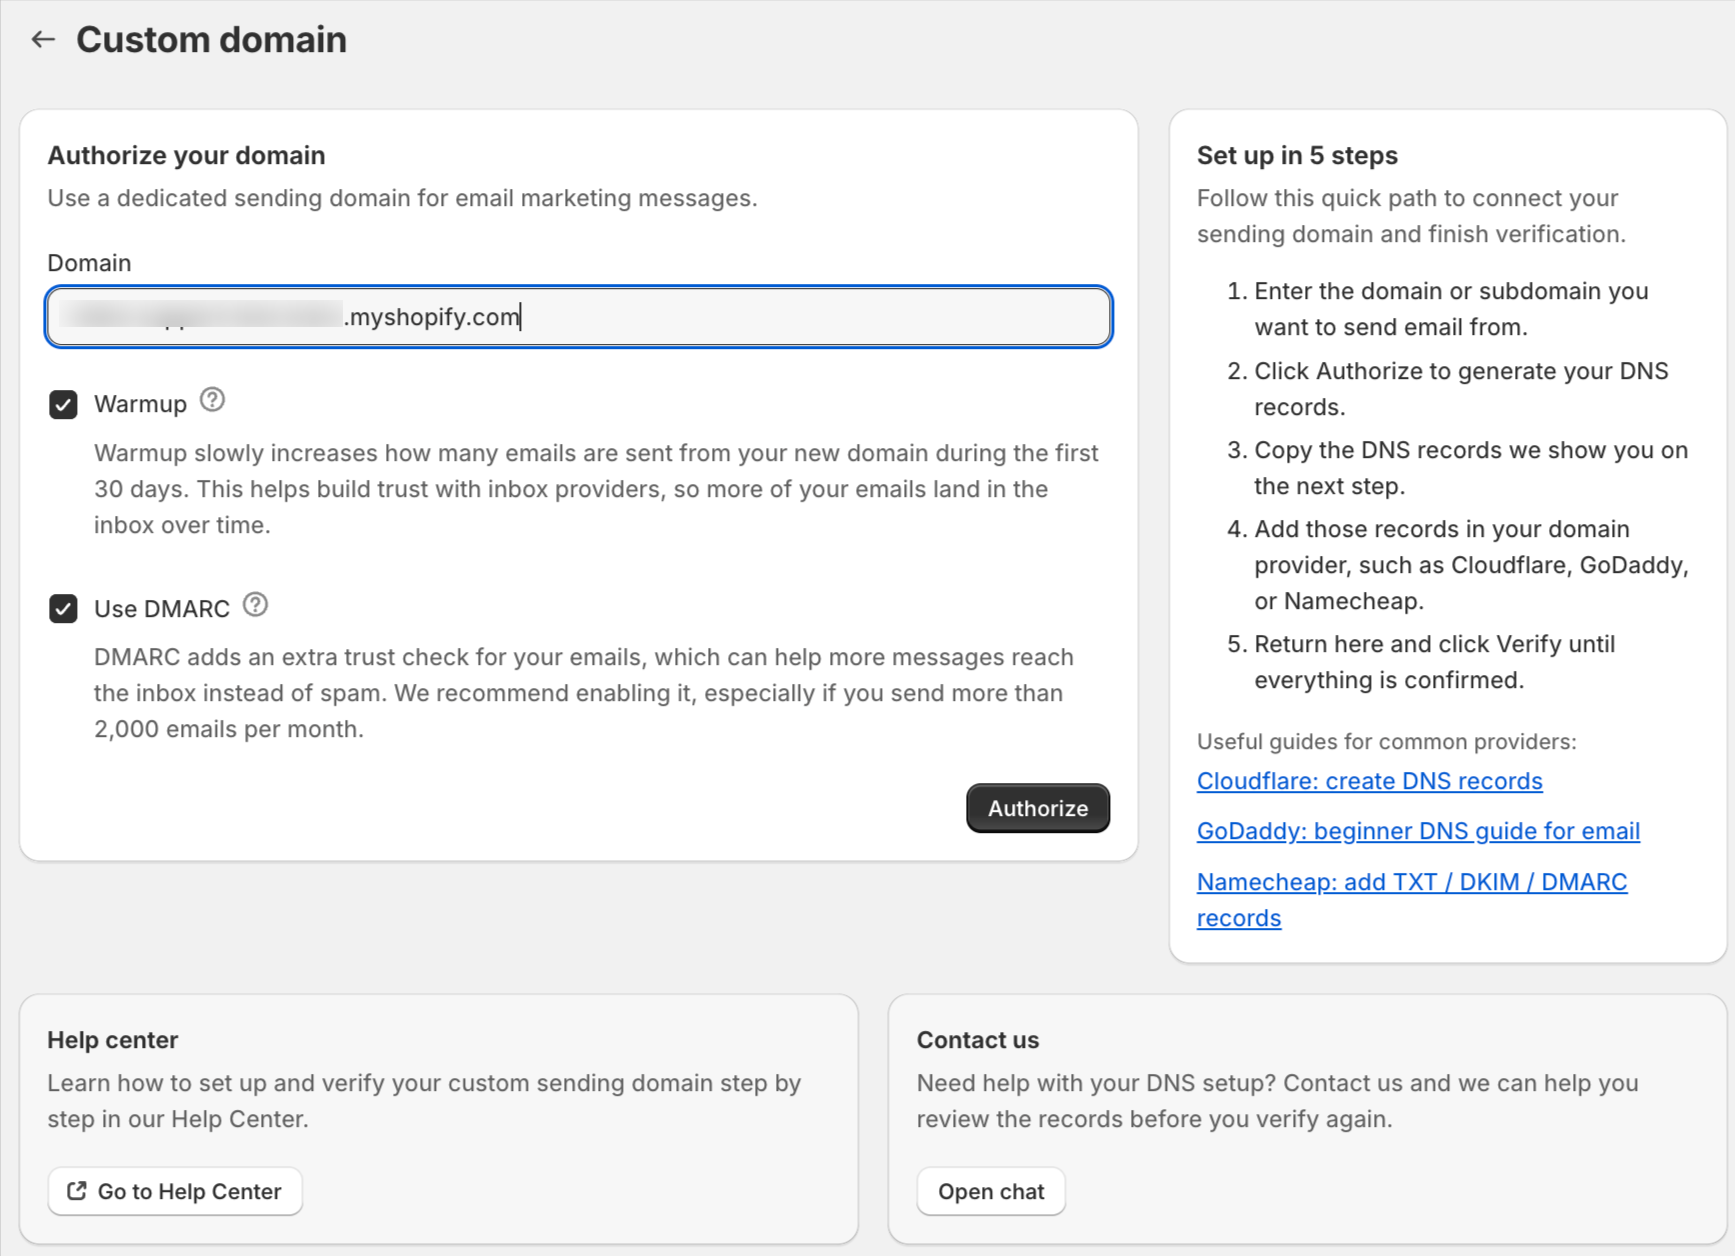
Task: Click the Go to Help Center button label
Action: point(189,1191)
